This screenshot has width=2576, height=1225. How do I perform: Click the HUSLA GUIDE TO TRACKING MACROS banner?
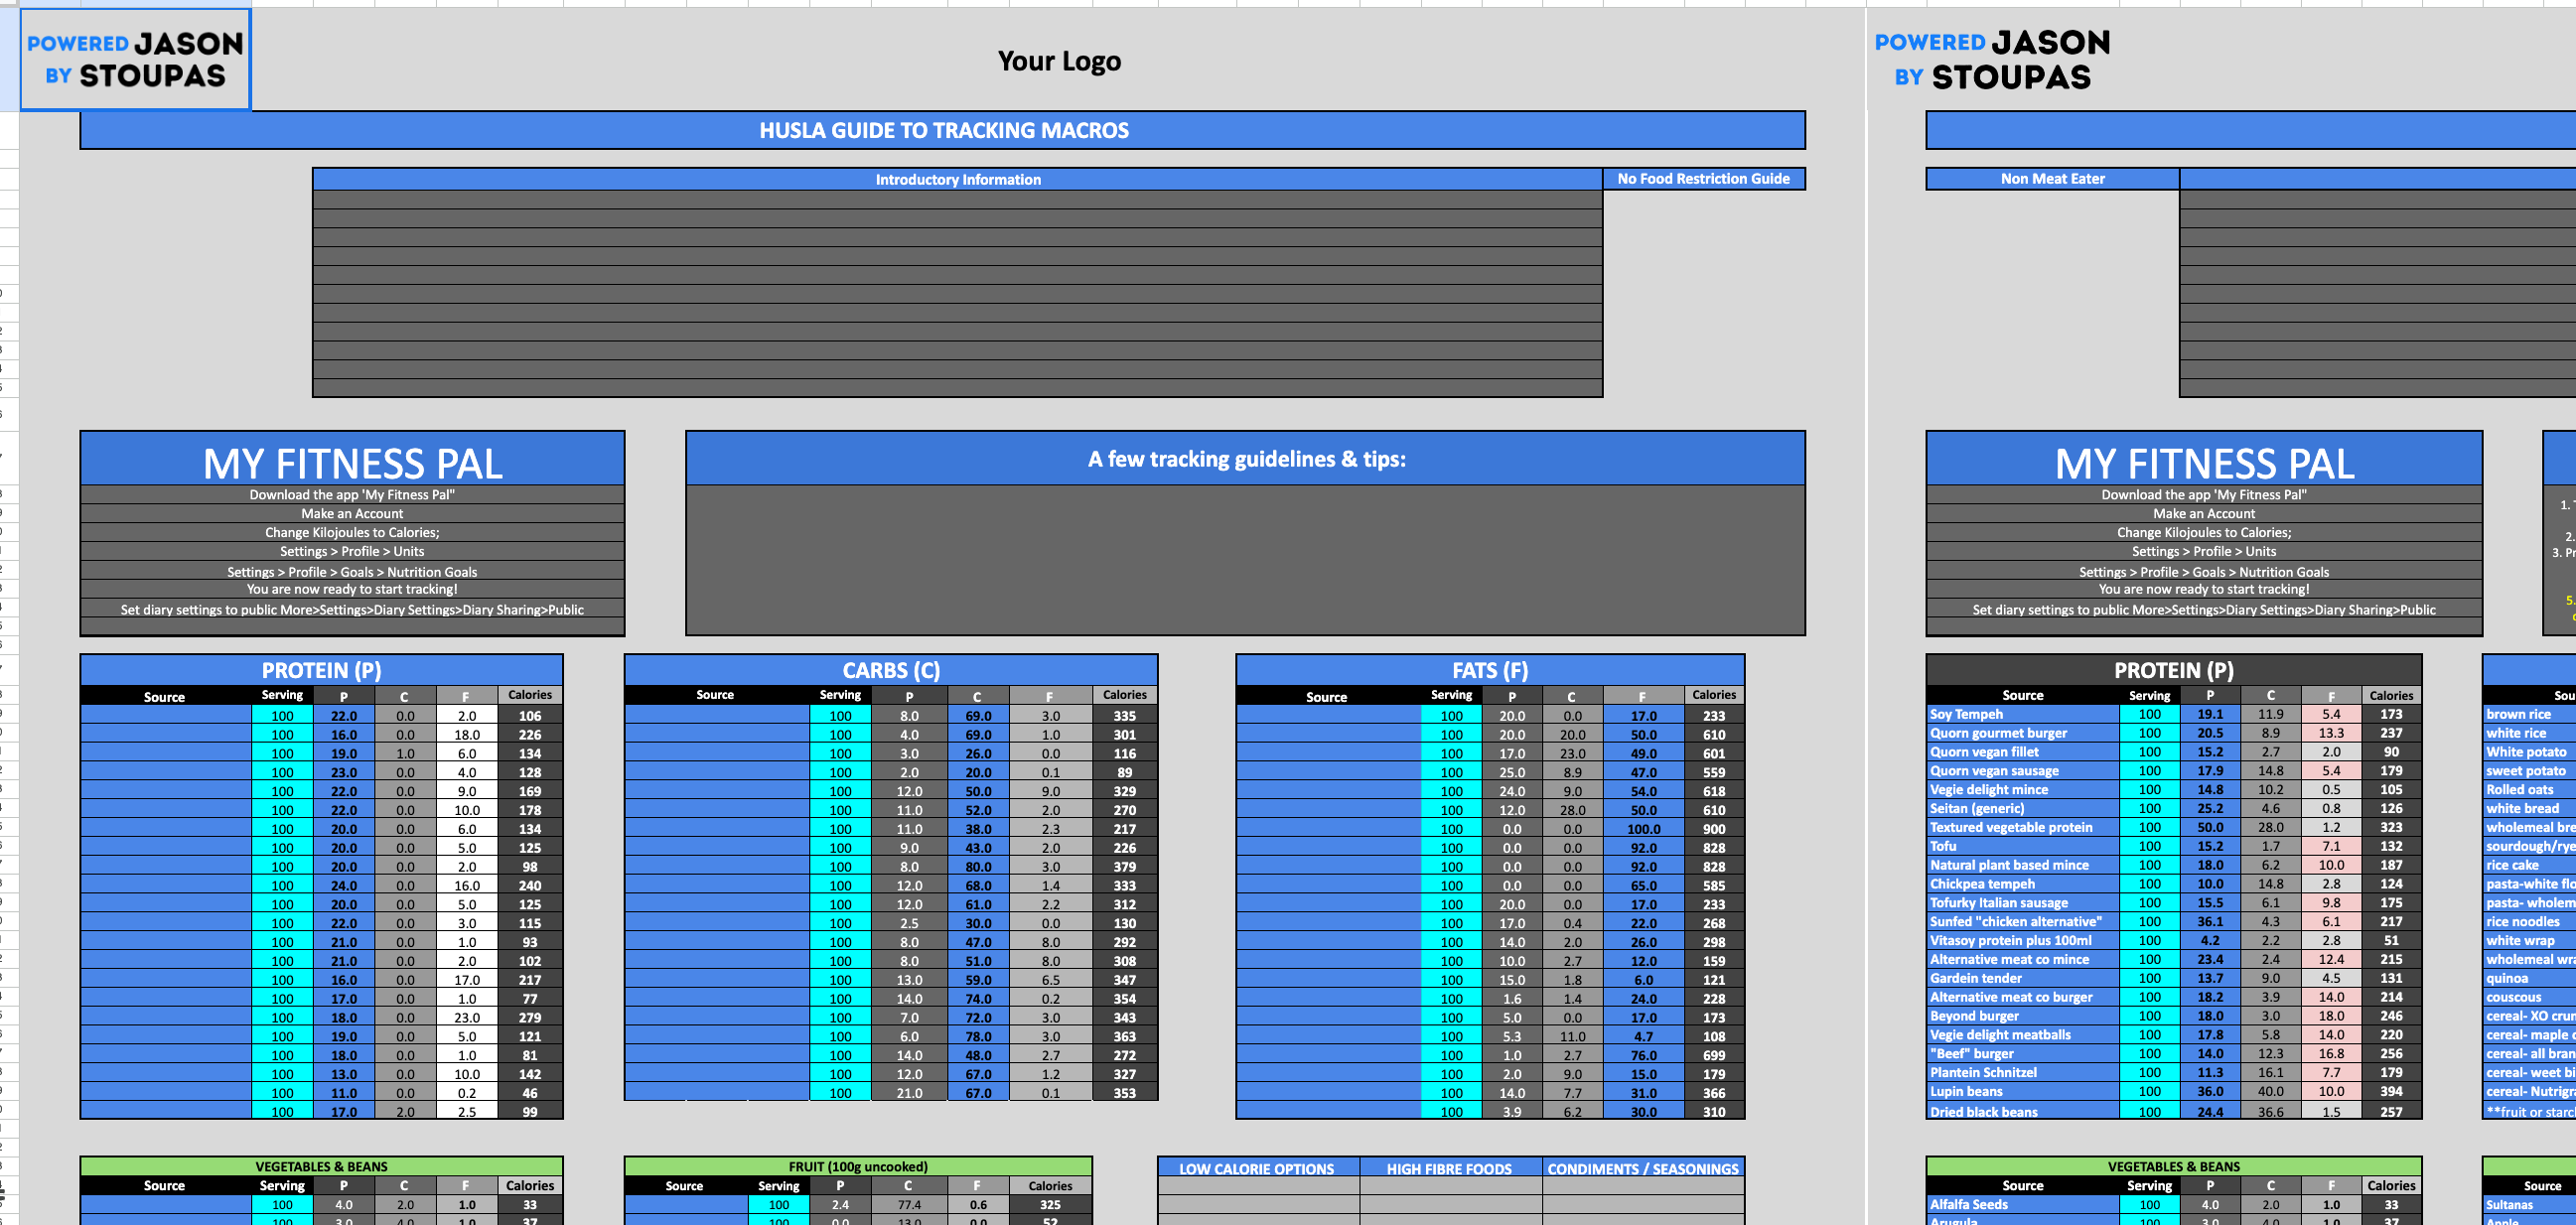944,130
